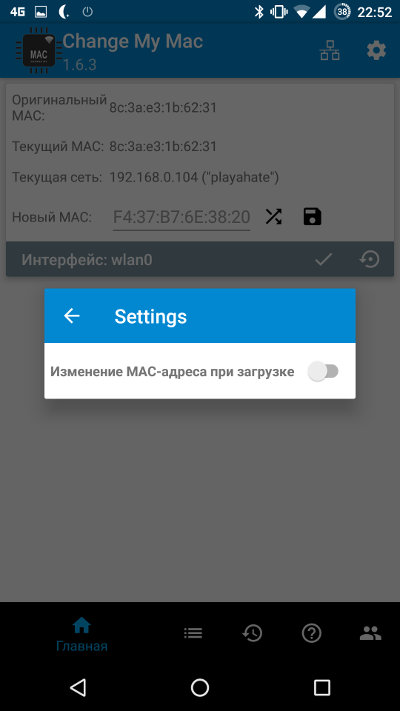Tap the Android home navigation button
Screen dimensions: 400x711
click(200, 687)
